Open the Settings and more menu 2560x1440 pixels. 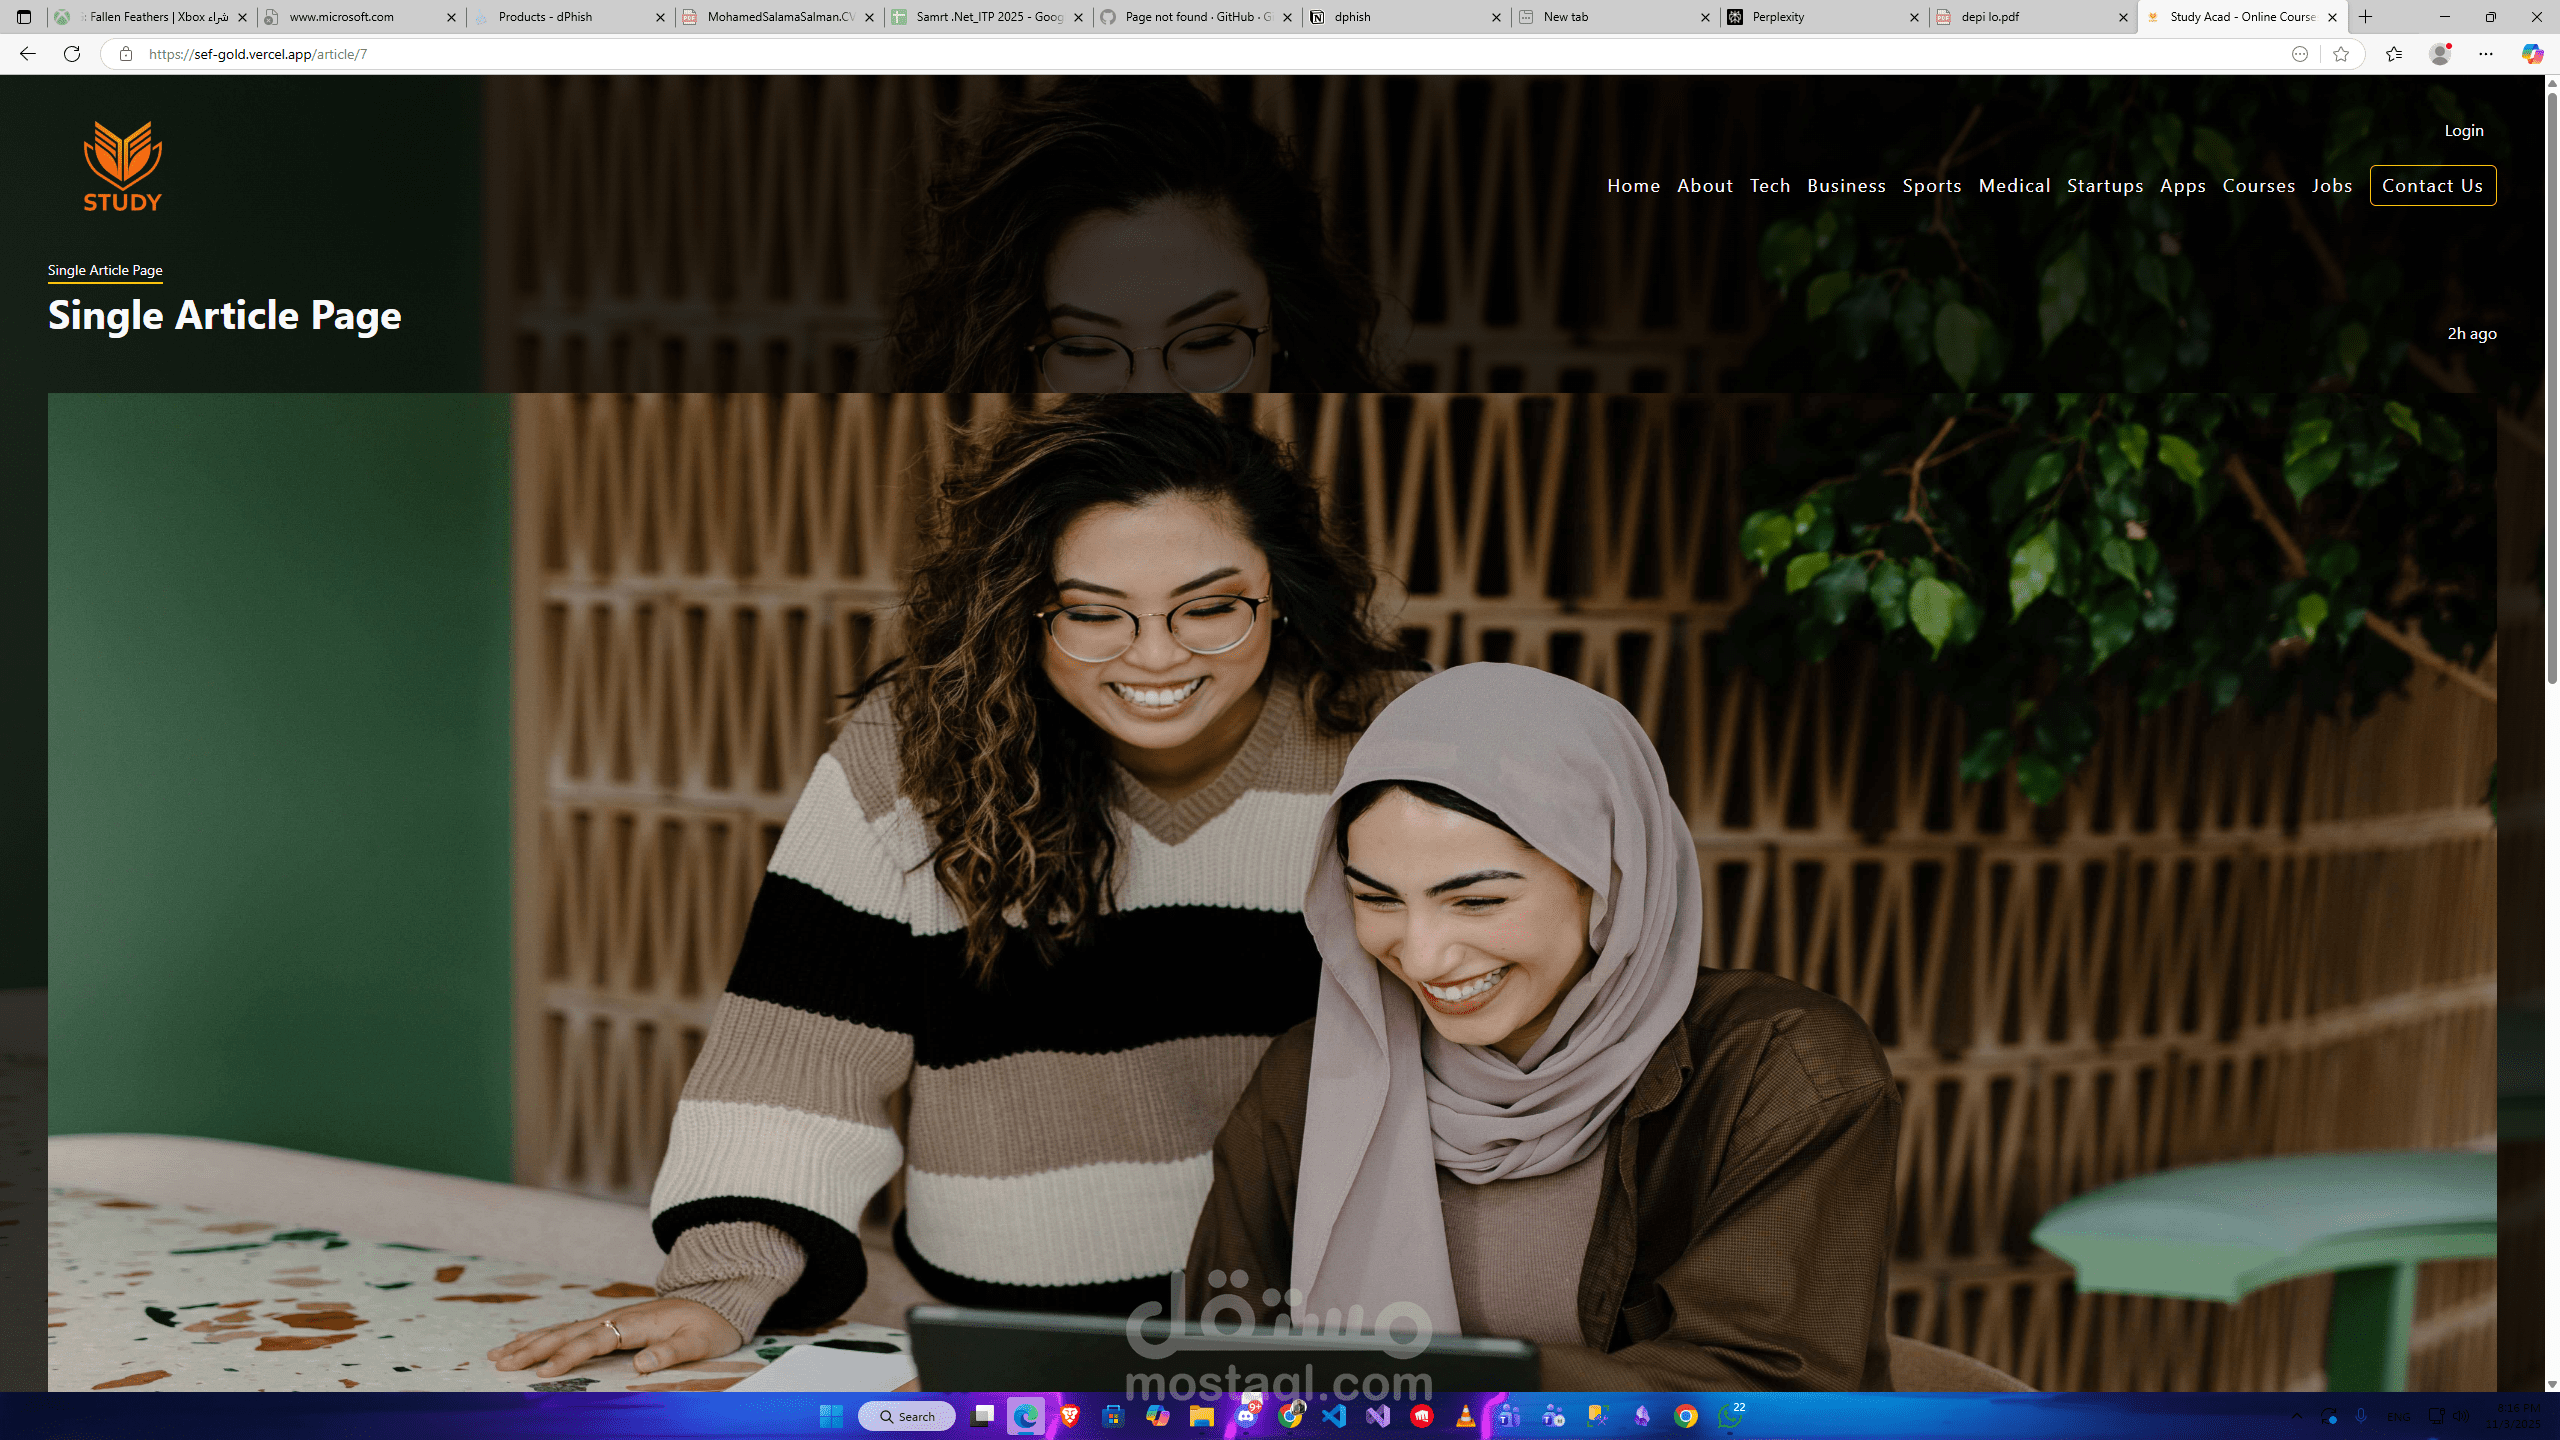point(2485,54)
